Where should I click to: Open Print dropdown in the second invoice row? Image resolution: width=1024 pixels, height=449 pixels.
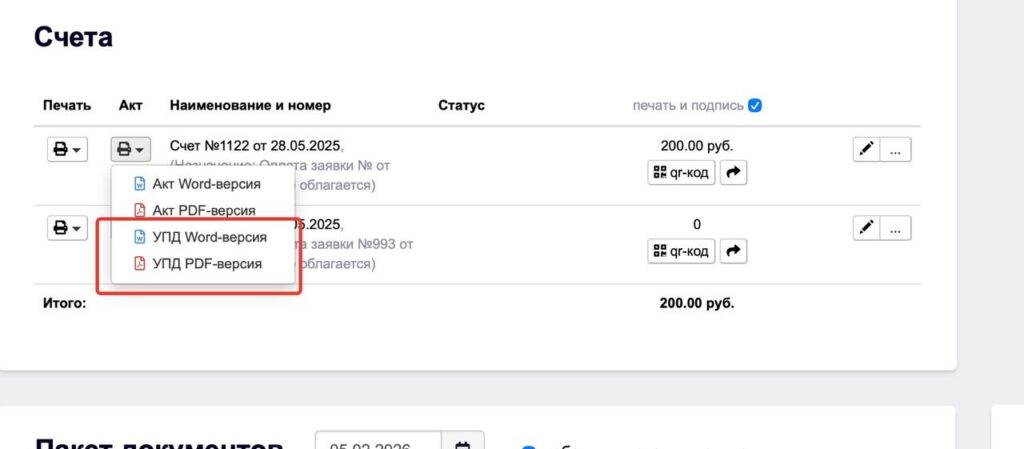pos(66,228)
